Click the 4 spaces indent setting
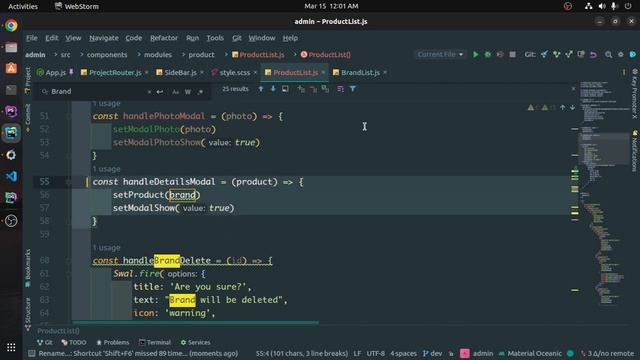The image size is (640, 360). click(x=403, y=353)
